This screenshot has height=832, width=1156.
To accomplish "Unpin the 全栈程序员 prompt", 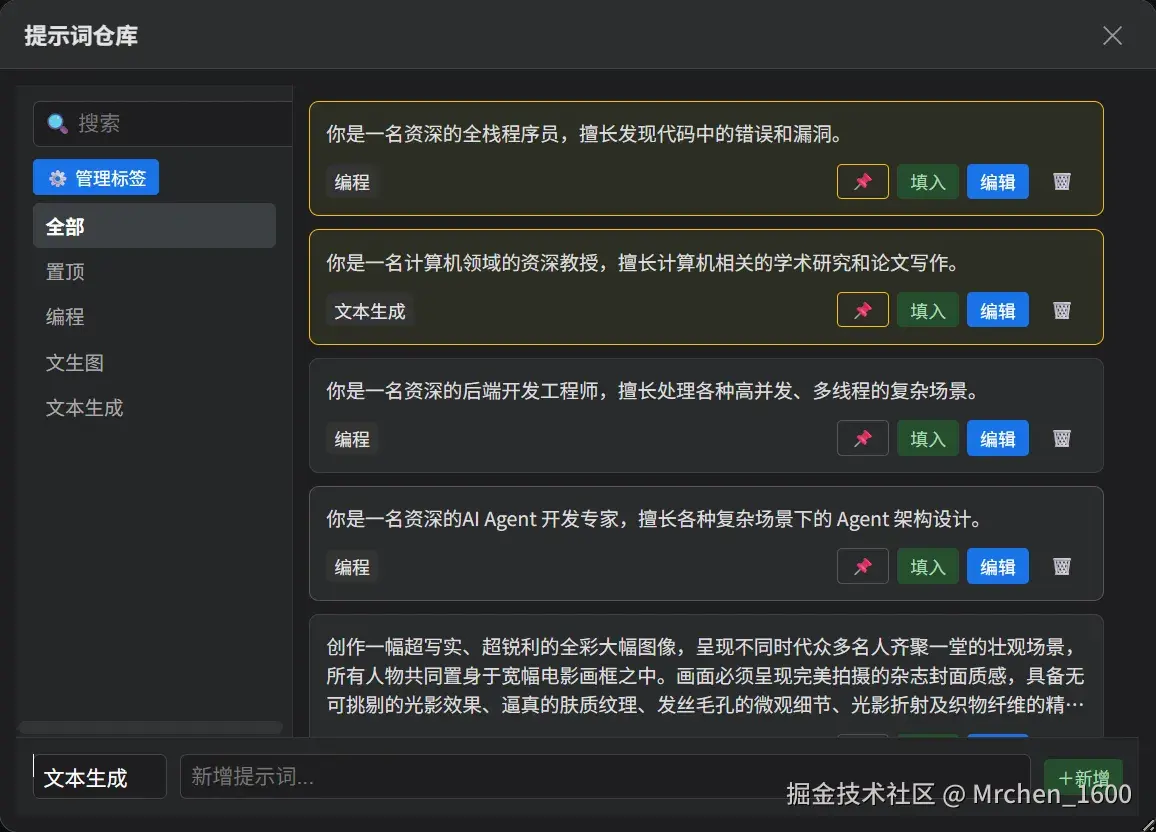I will click(x=862, y=182).
